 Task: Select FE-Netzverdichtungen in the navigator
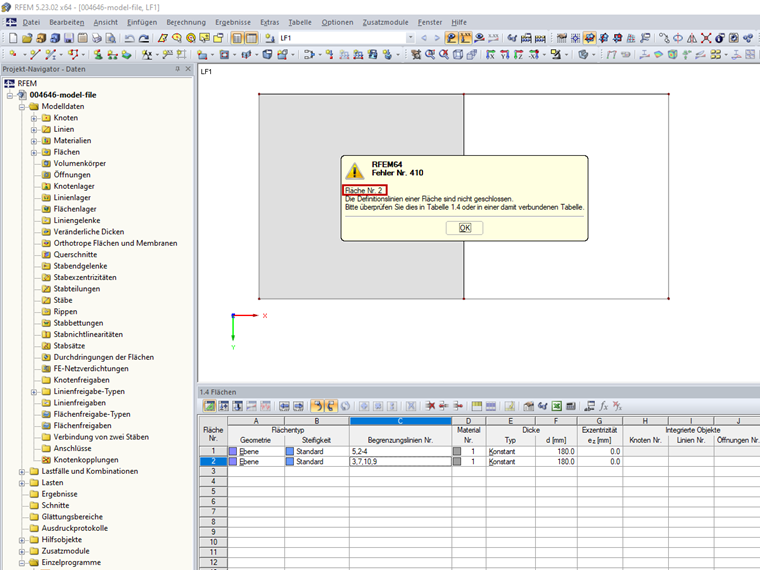91,368
